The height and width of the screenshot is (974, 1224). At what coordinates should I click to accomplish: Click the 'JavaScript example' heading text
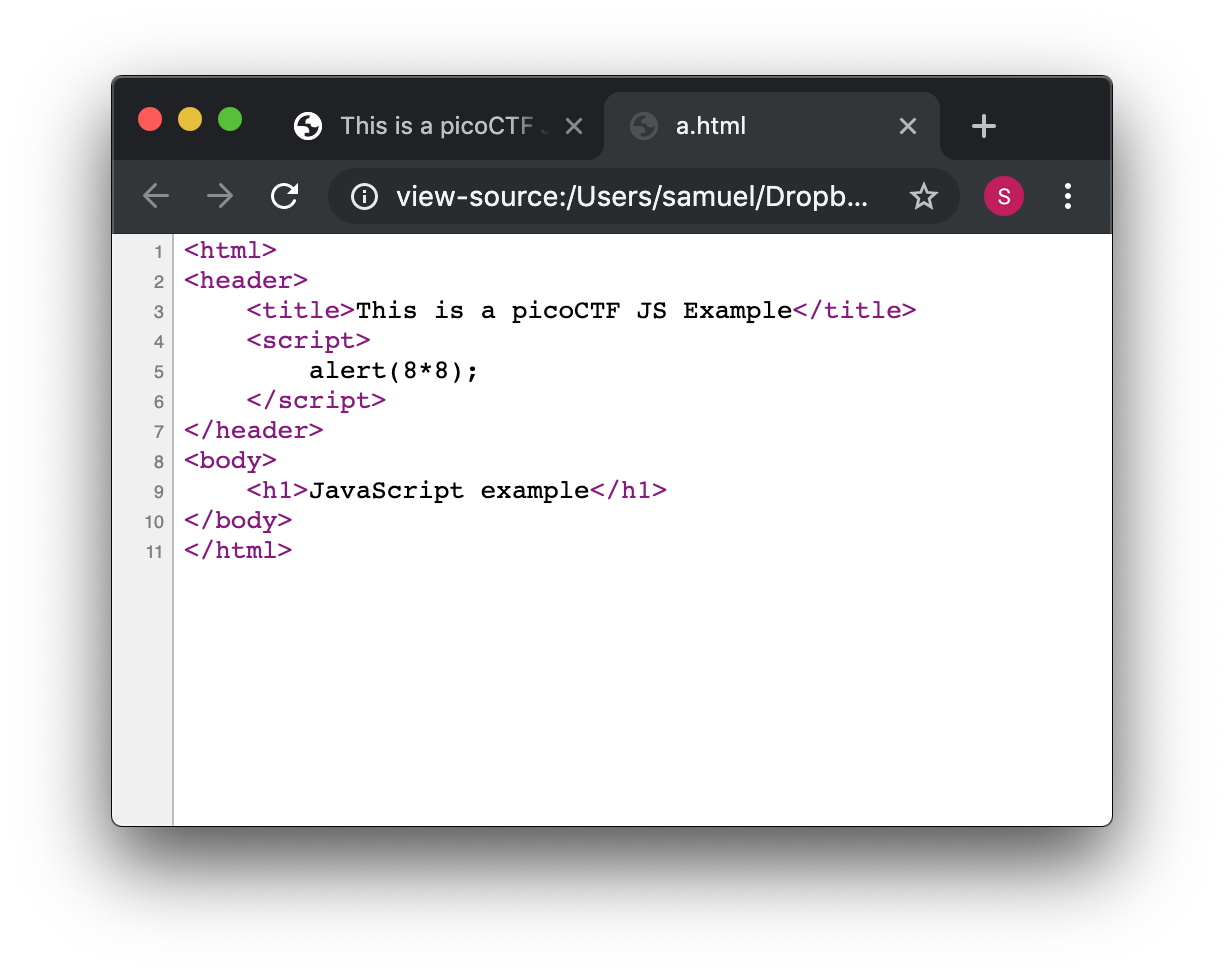(449, 491)
